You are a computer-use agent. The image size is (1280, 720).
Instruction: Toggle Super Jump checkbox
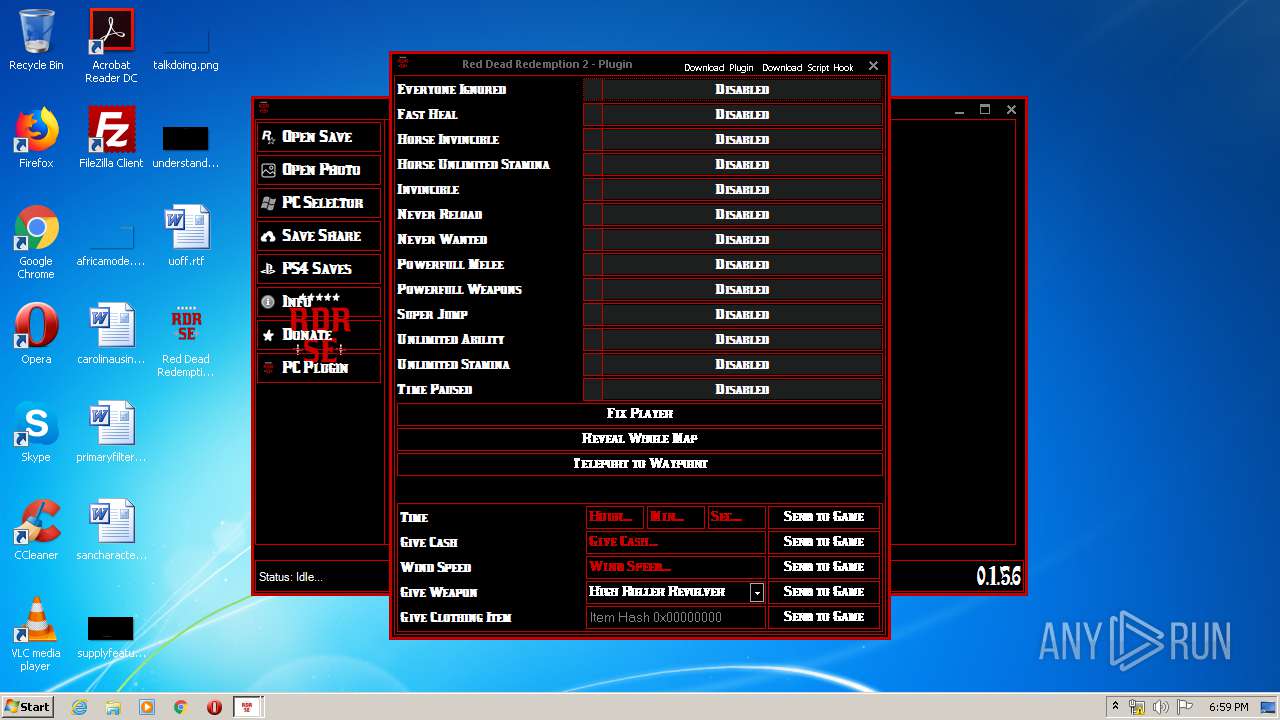(x=592, y=314)
